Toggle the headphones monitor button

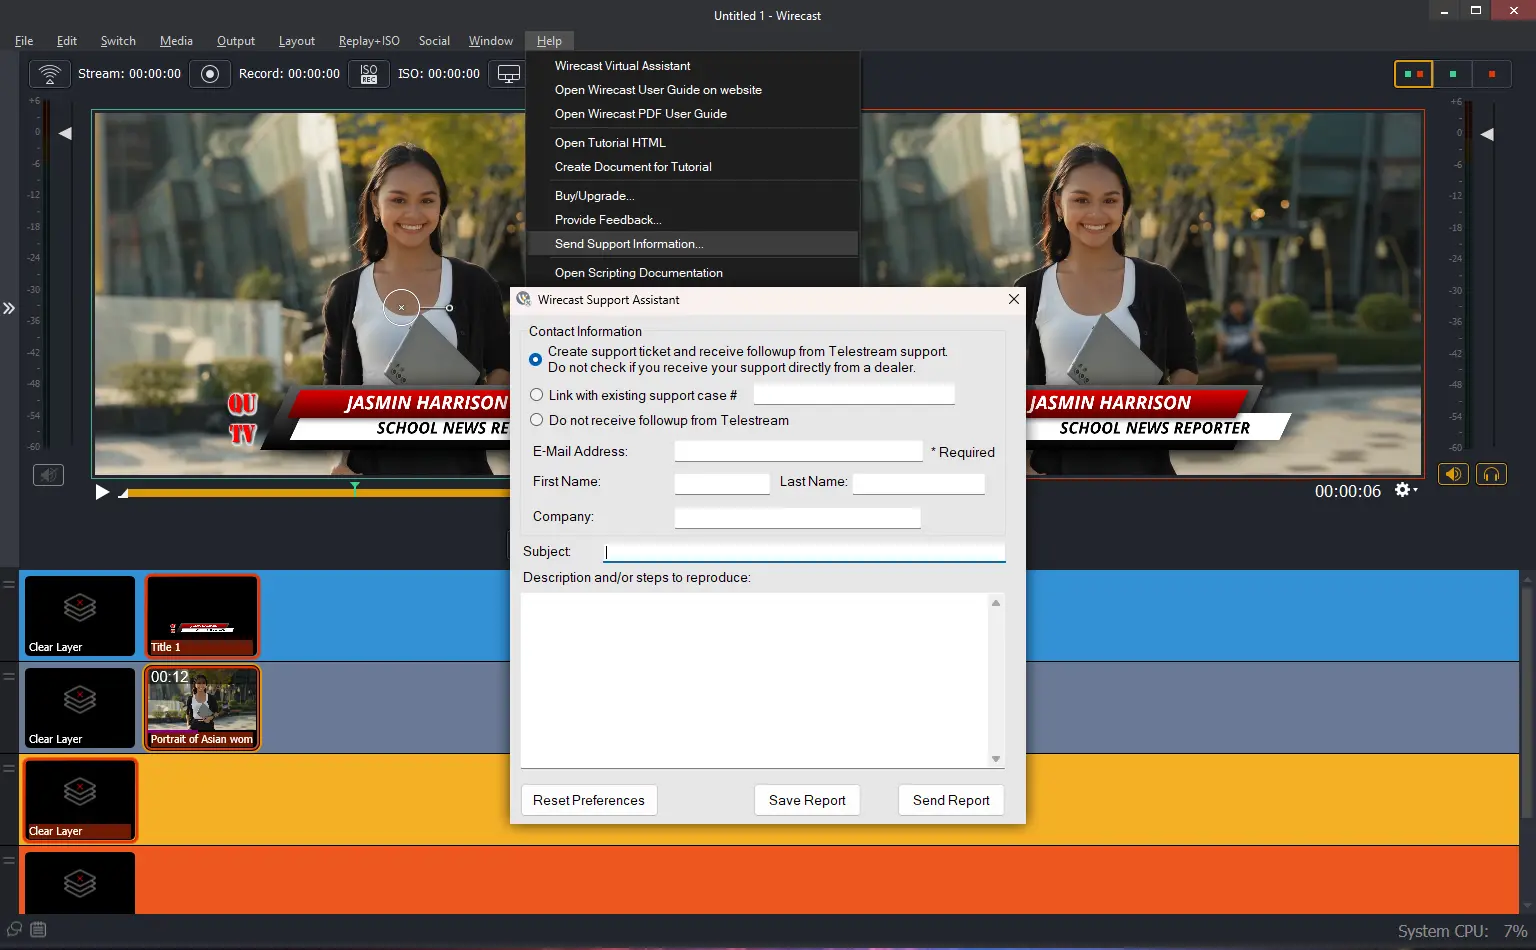tap(1491, 474)
